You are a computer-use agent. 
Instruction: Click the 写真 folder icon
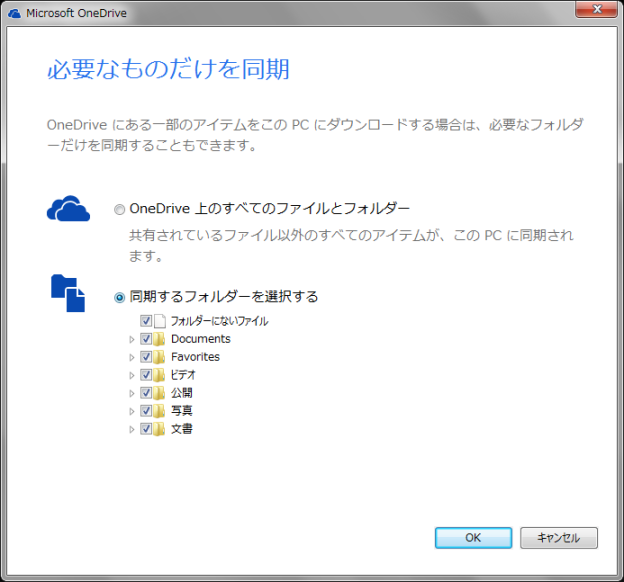(x=159, y=411)
